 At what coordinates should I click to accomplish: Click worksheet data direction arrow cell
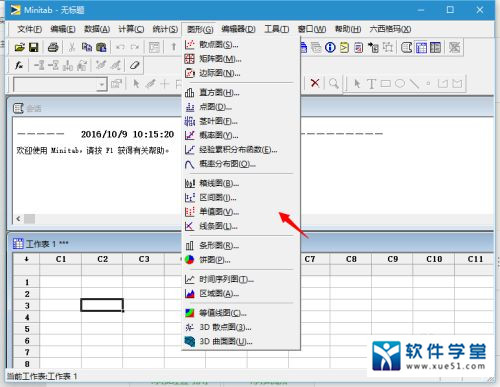pyautogui.click(x=26, y=259)
